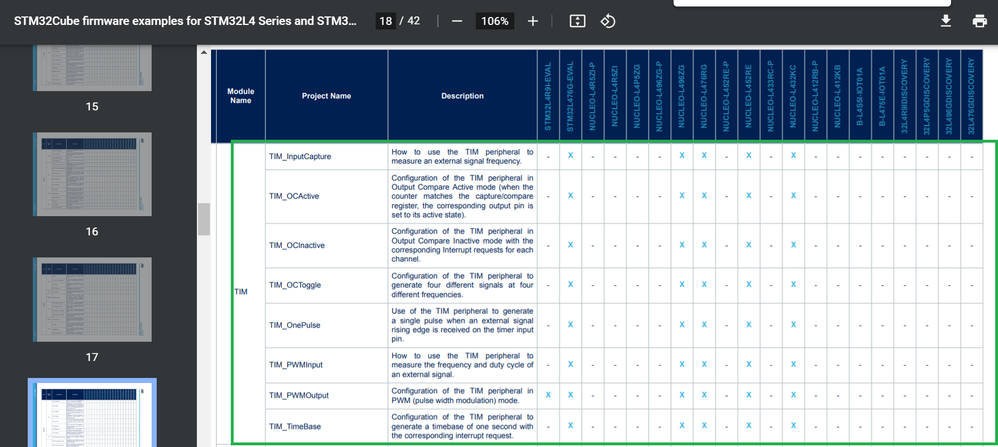Download the PDF file
Image resolution: width=998 pixels, height=447 pixels.
click(x=946, y=21)
